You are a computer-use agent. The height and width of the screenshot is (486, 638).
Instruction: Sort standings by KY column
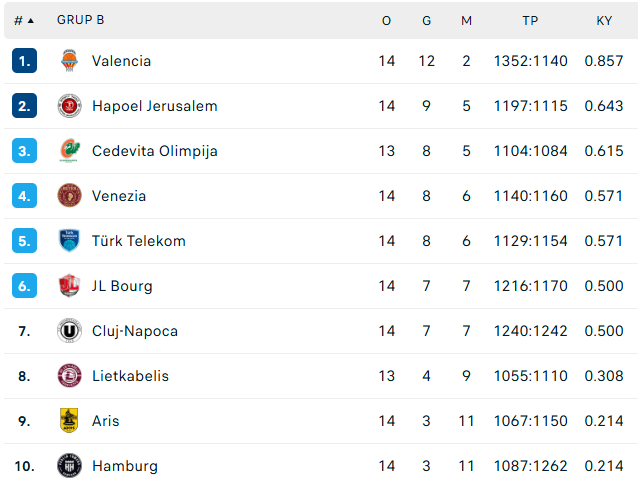point(604,20)
